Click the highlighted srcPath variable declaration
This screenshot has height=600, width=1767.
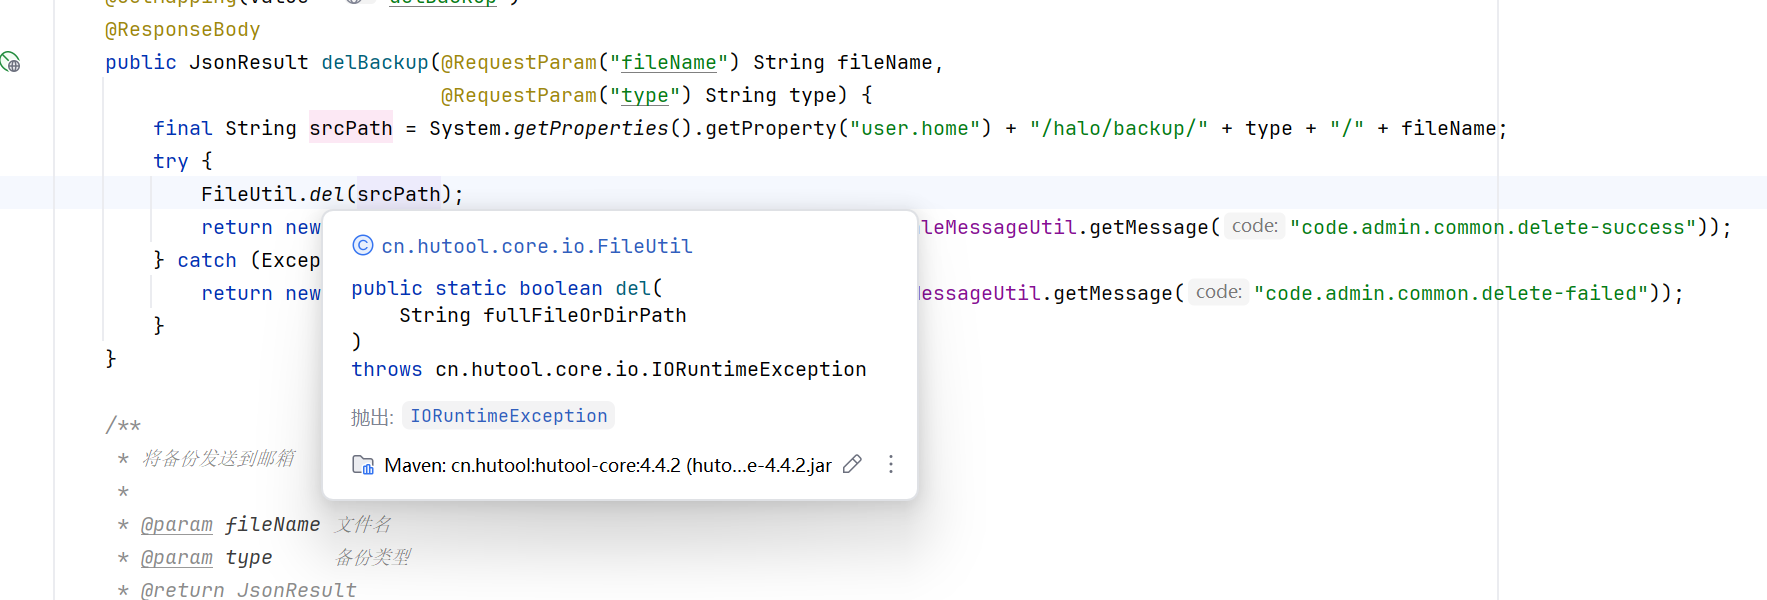click(350, 128)
